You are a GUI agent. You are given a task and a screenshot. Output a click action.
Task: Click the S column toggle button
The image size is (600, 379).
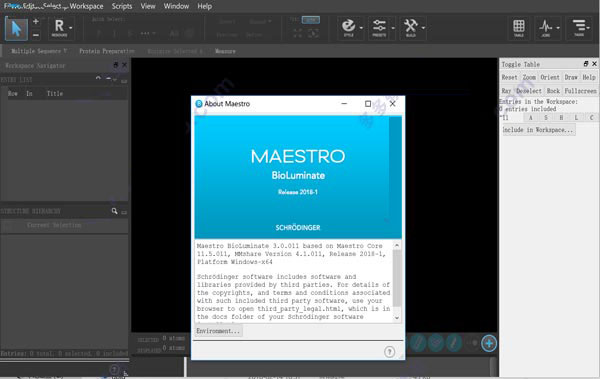(x=546, y=118)
